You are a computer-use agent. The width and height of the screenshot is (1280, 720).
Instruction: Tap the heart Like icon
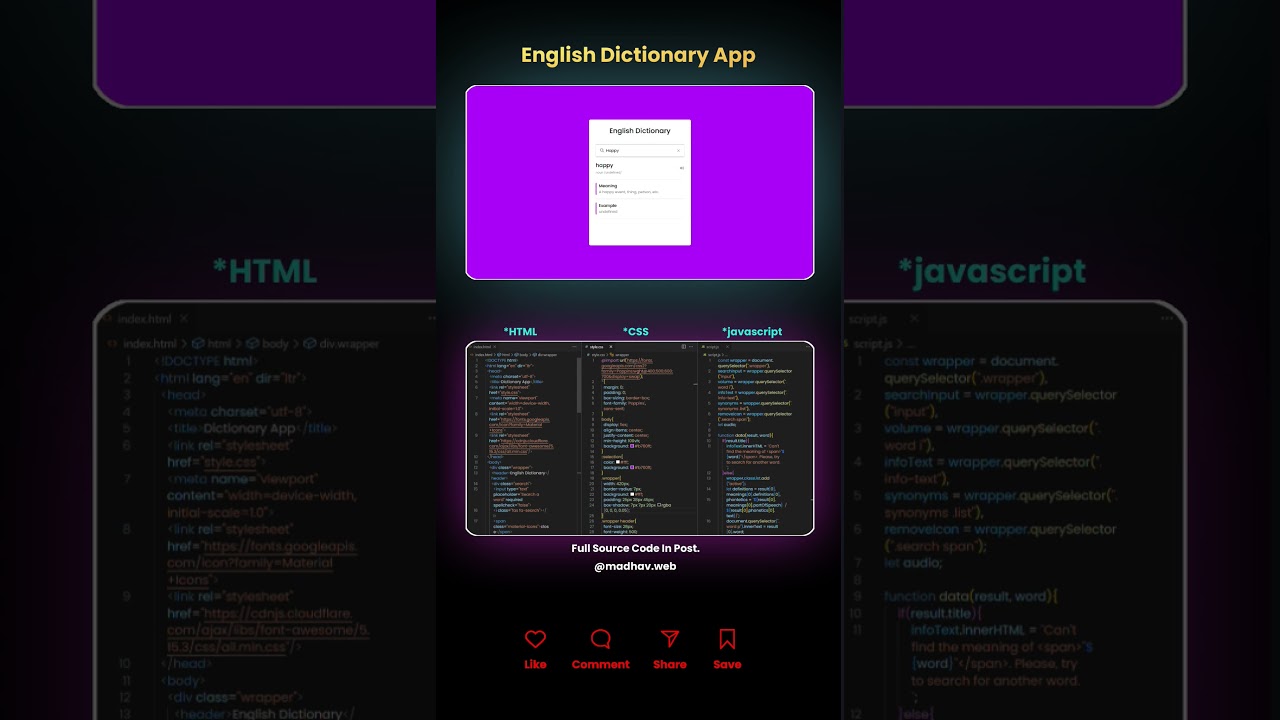(535, 639)
